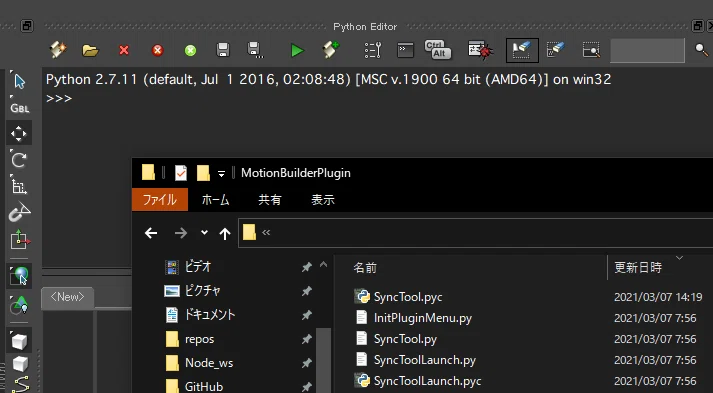Select the SyncTool.py file
Image resolution: width=713 pixels, height=393 pixels.
(405, 339)
